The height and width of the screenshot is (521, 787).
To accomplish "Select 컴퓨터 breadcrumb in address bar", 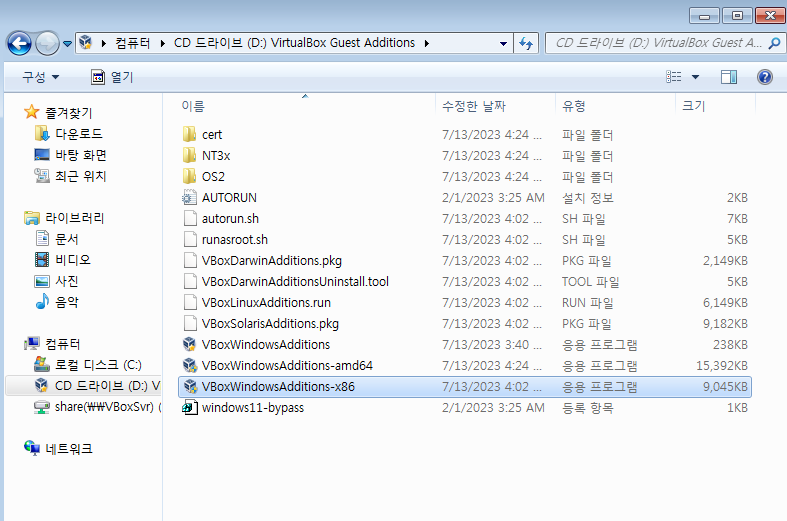I will tap(133, 43).
